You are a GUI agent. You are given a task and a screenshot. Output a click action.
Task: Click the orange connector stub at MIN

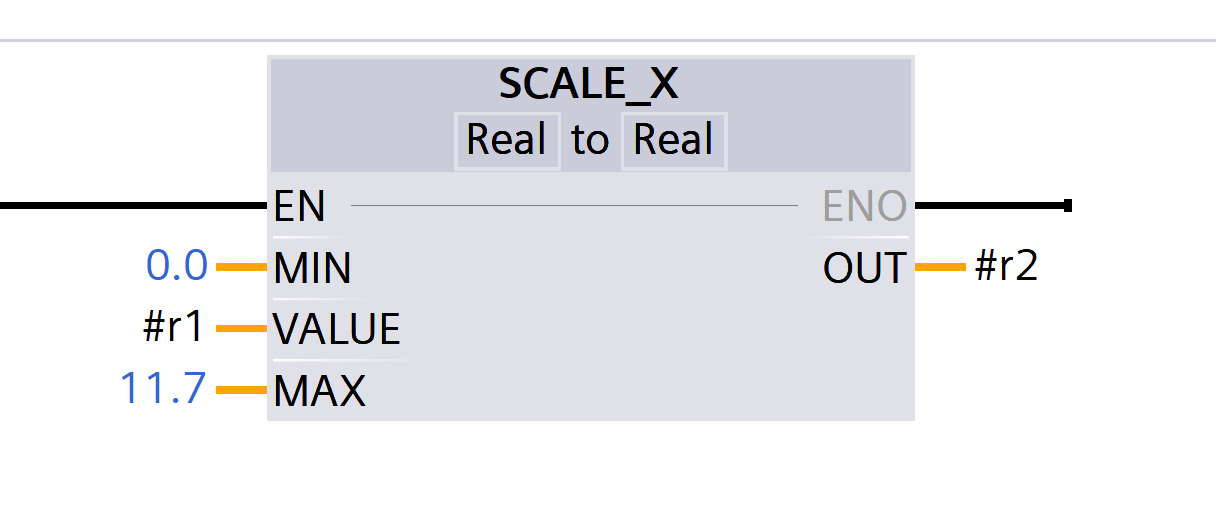click(x=242, y=268)
